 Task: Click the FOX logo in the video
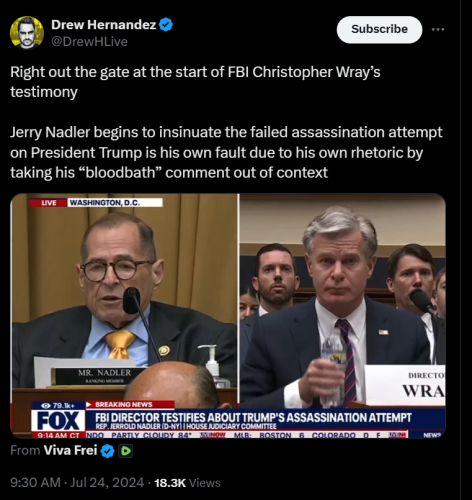[58, 421]
